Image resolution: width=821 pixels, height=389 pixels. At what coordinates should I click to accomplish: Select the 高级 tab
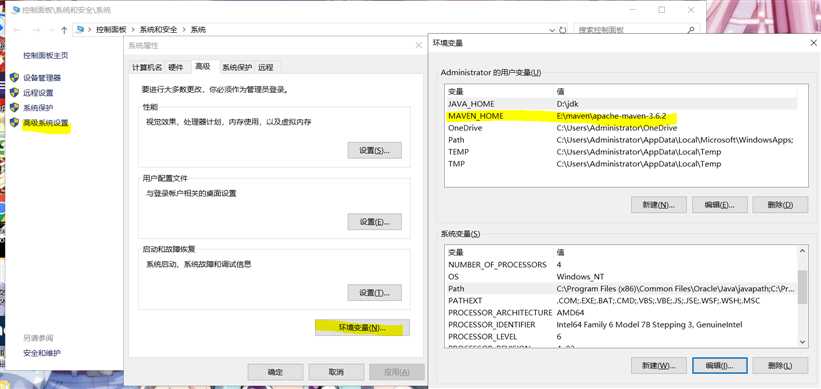[203, 66]
